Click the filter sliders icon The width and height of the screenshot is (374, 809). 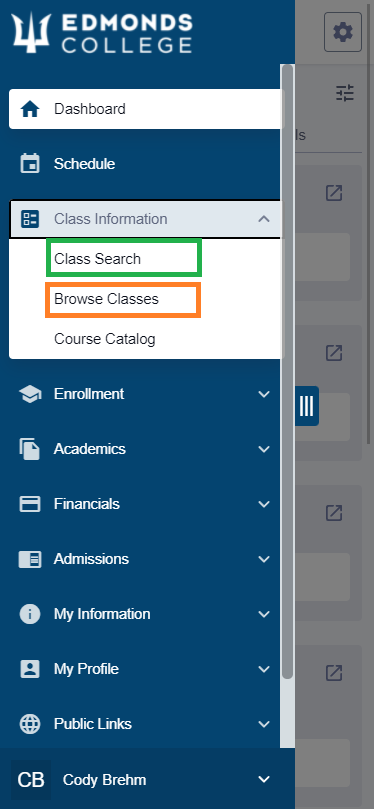click(345, 93)
